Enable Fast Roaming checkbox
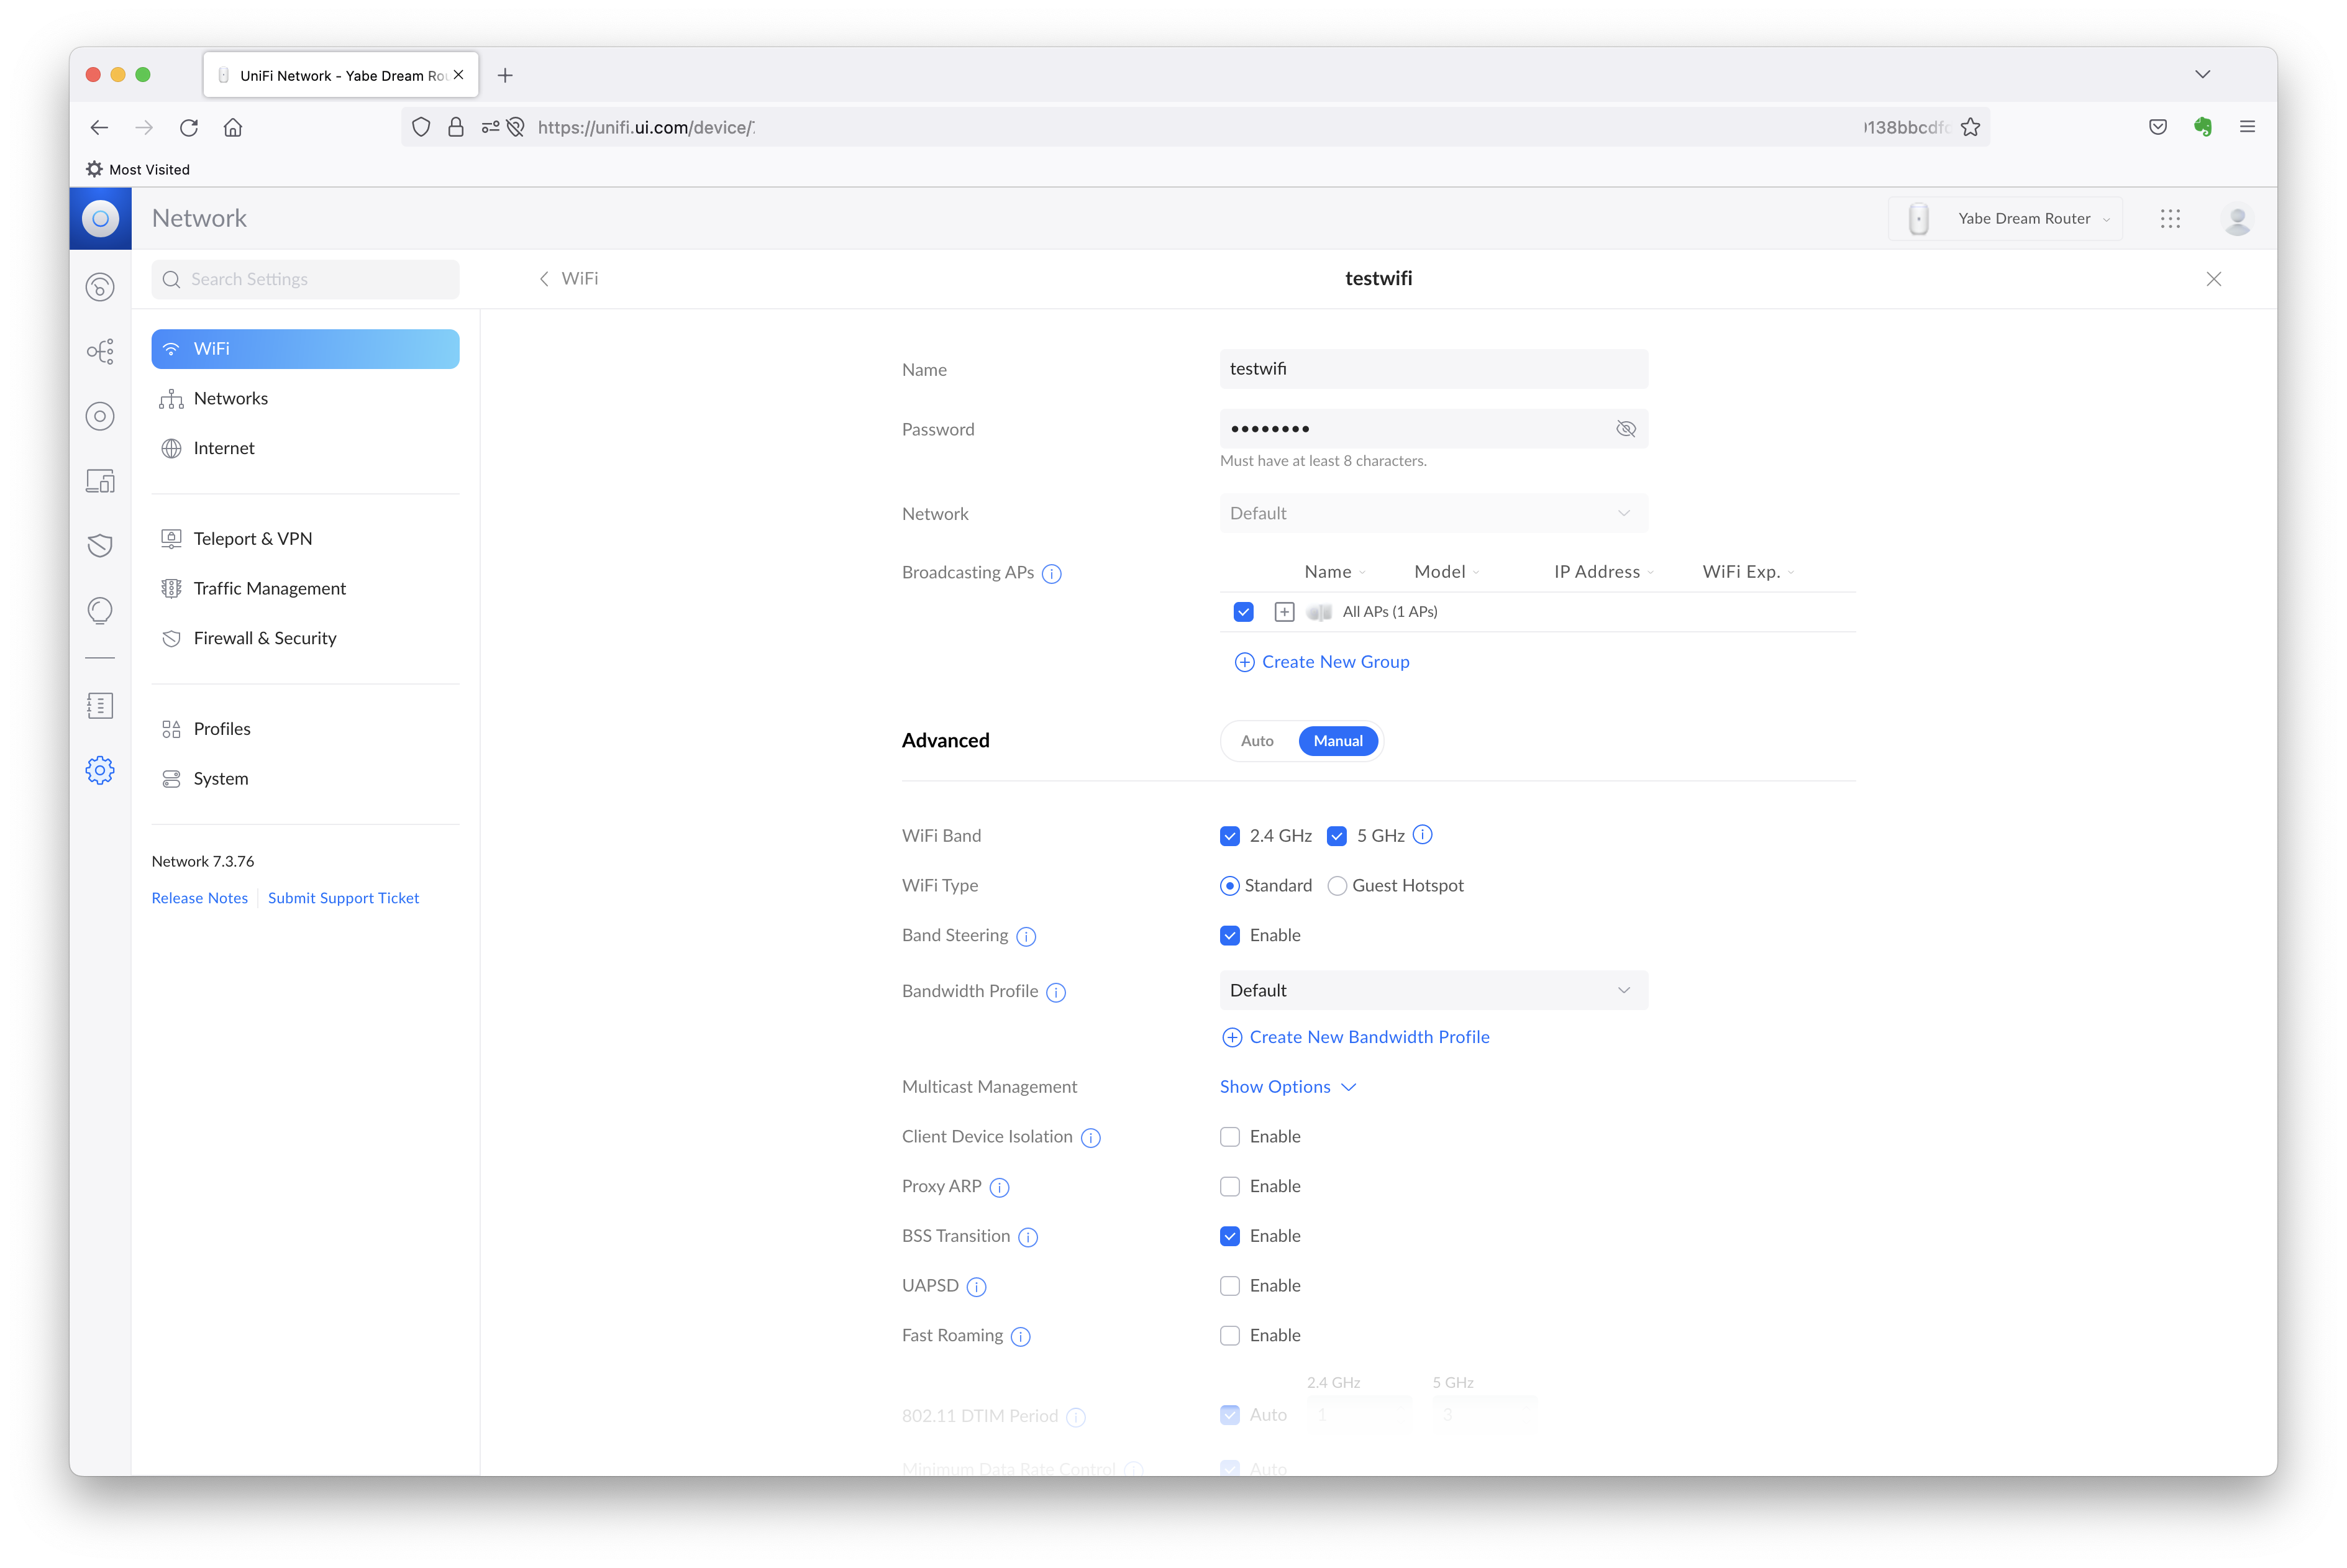Image resolution: width=2347 pixels, height=1568 pixels. 1230,1336
